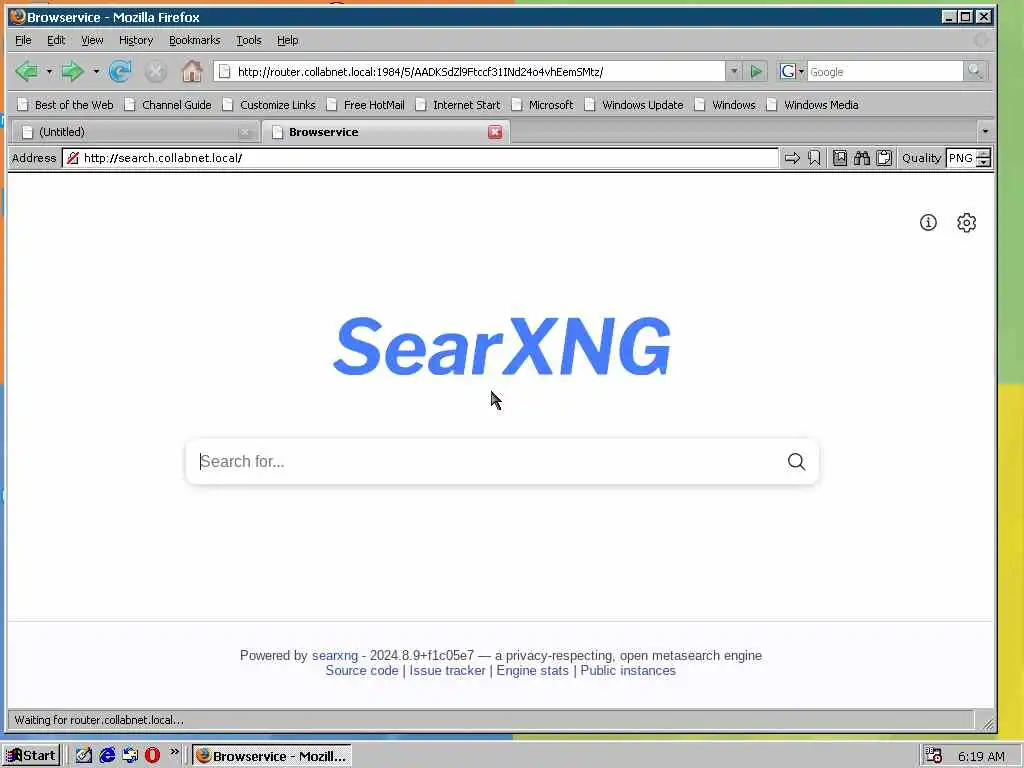
Task: Open the Windows Start button
Action: (x=31, y=756)
